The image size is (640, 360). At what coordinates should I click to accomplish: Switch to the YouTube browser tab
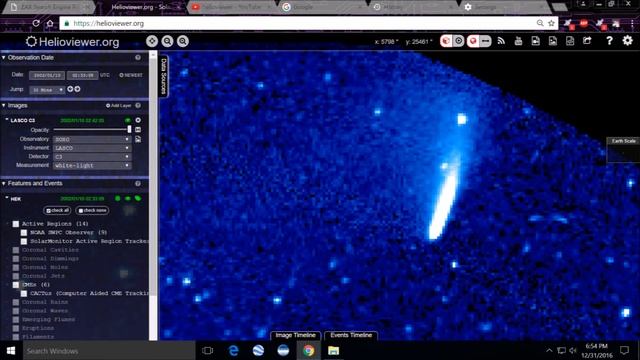click(233, 7)
